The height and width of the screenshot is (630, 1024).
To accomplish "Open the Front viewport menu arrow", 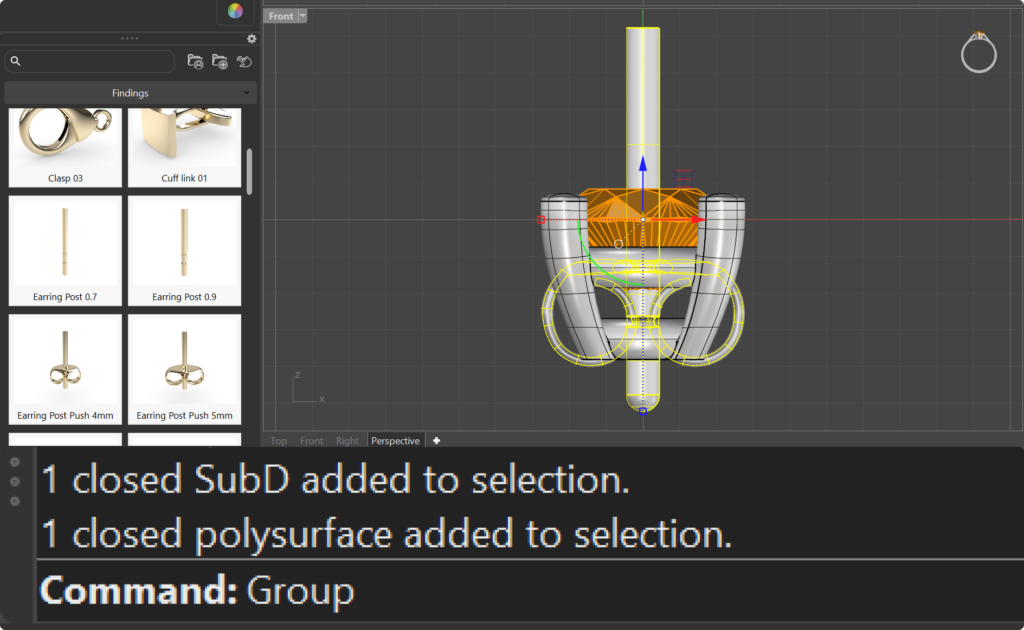I will (x=302, y=16).
